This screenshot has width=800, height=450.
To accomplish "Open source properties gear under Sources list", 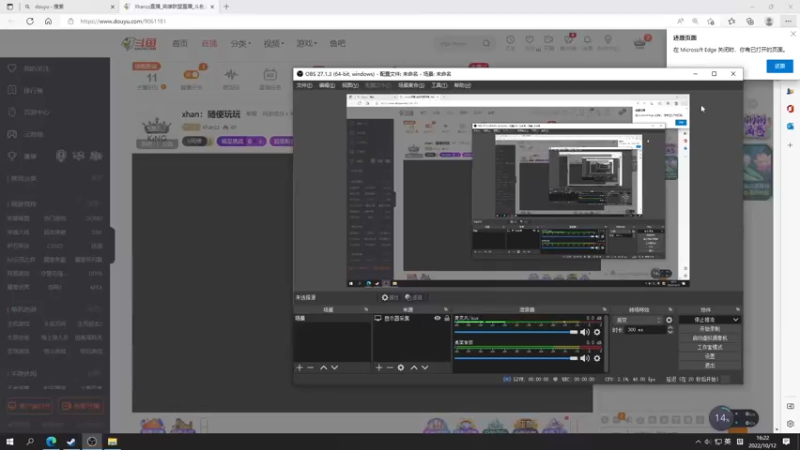I will pos(401,367).
